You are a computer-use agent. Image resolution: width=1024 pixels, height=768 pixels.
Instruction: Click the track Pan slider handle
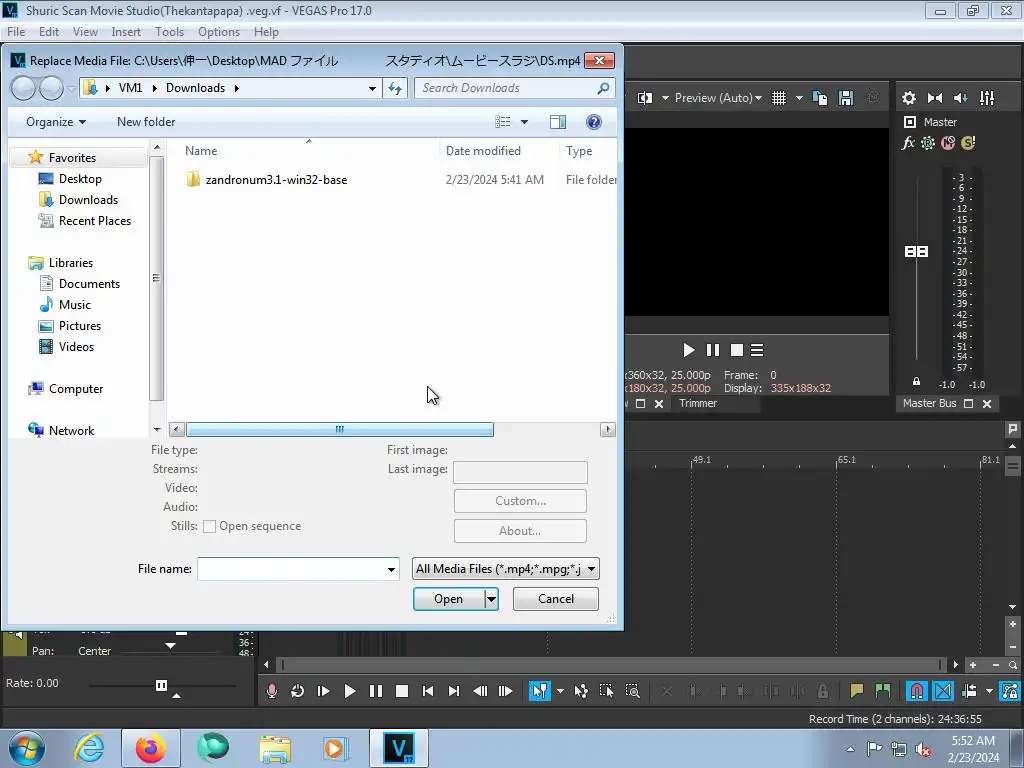click(x=170, y=646)
